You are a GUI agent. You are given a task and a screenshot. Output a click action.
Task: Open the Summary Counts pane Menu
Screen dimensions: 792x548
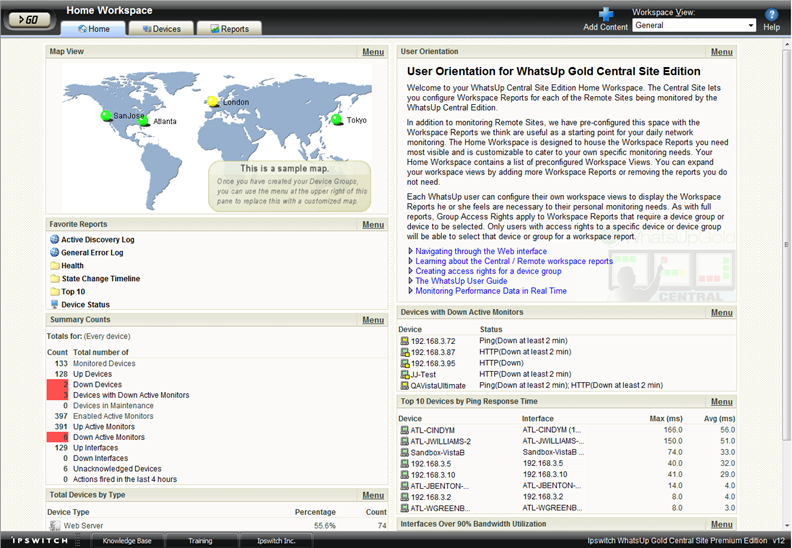coord(372,320)
